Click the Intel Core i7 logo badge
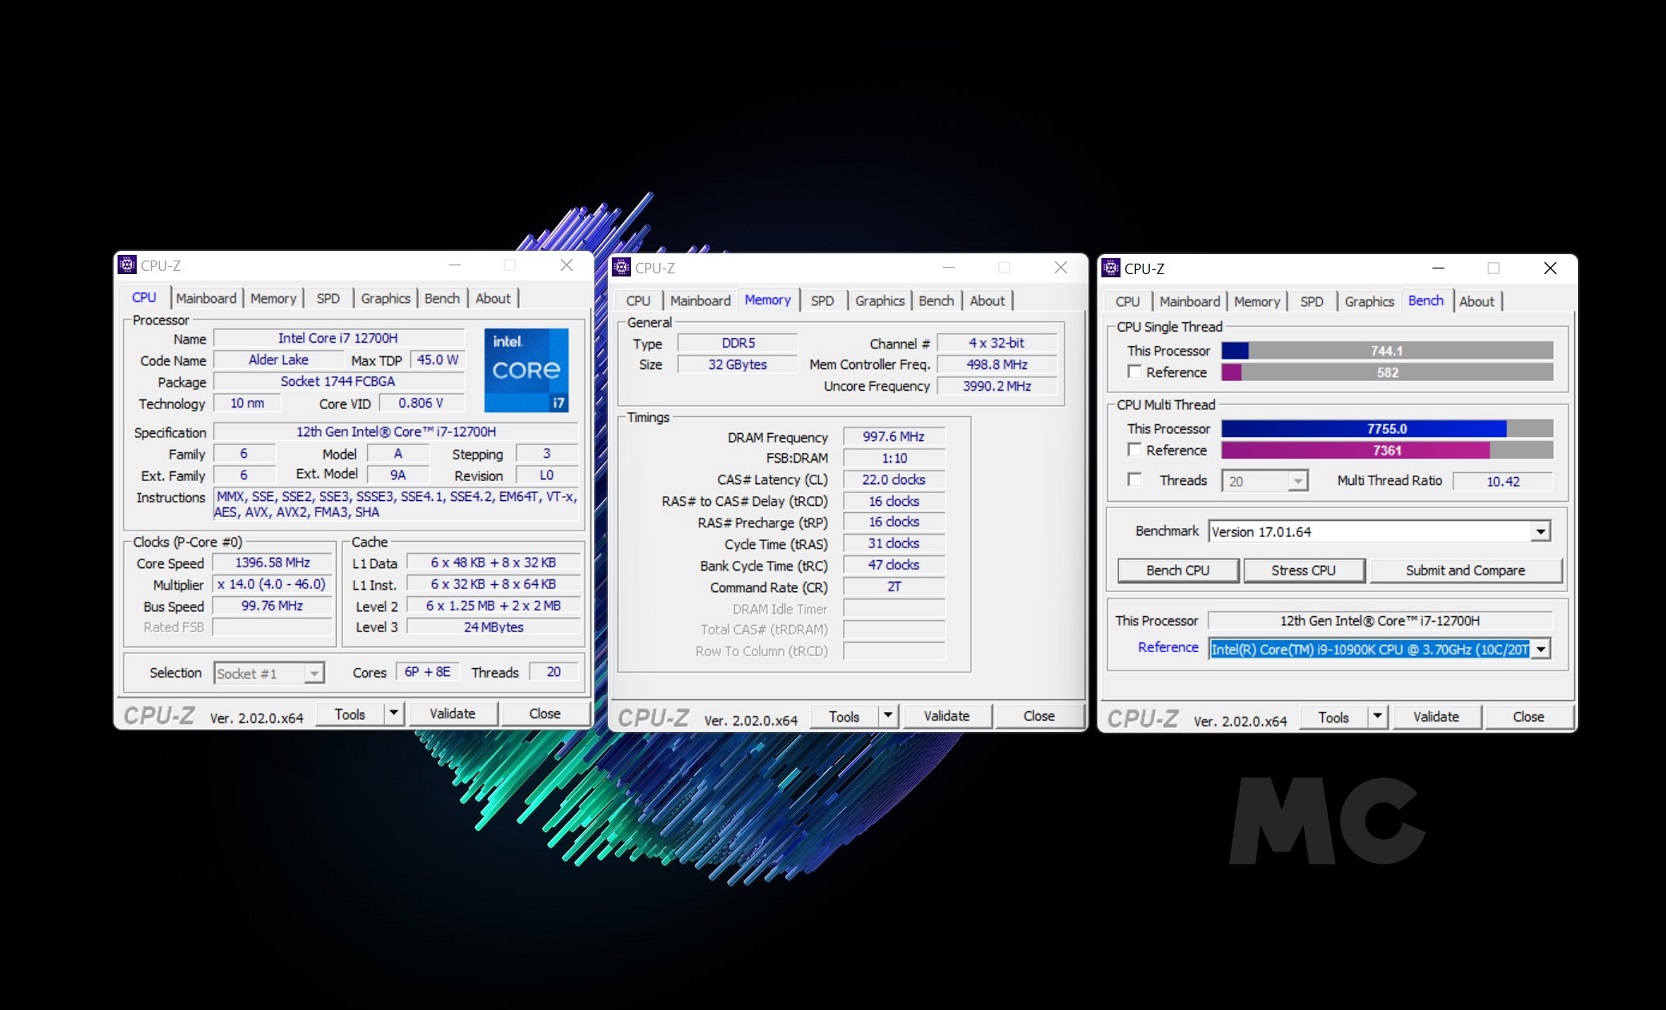The height and width of the screenshot is (1010, 1666). [526, 370]
